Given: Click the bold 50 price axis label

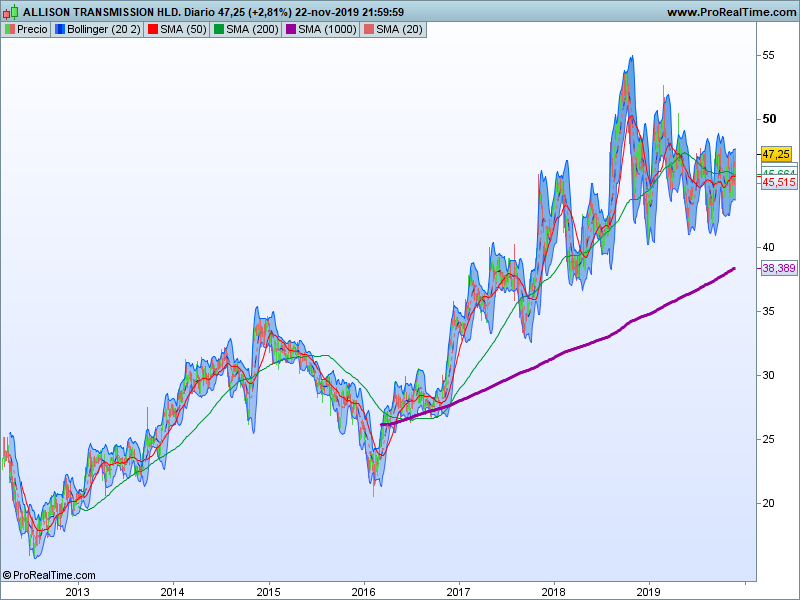Looking at the screenshot, I should click(769, 119).
